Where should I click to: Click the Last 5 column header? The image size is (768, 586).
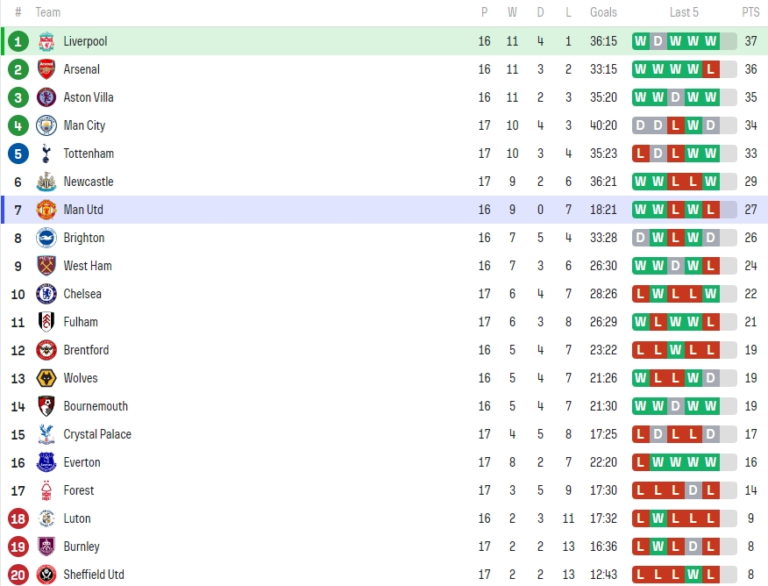684,12
